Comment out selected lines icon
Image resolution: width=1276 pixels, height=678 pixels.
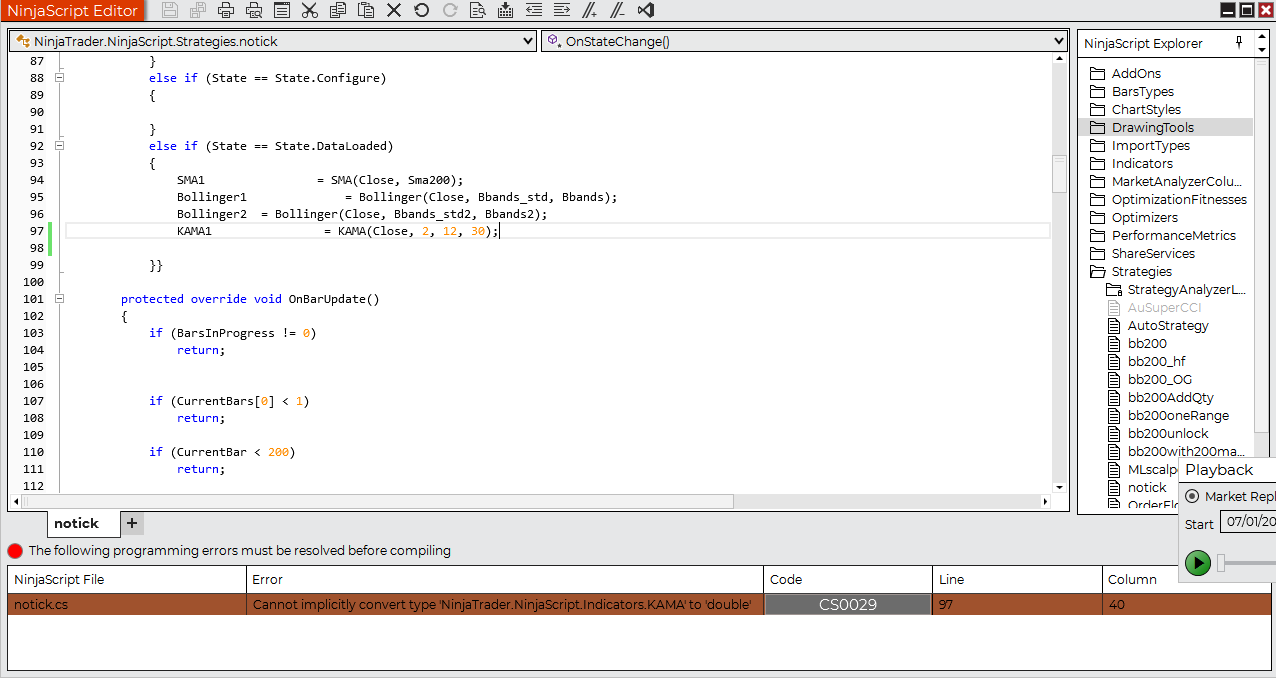tap(590, 10)
